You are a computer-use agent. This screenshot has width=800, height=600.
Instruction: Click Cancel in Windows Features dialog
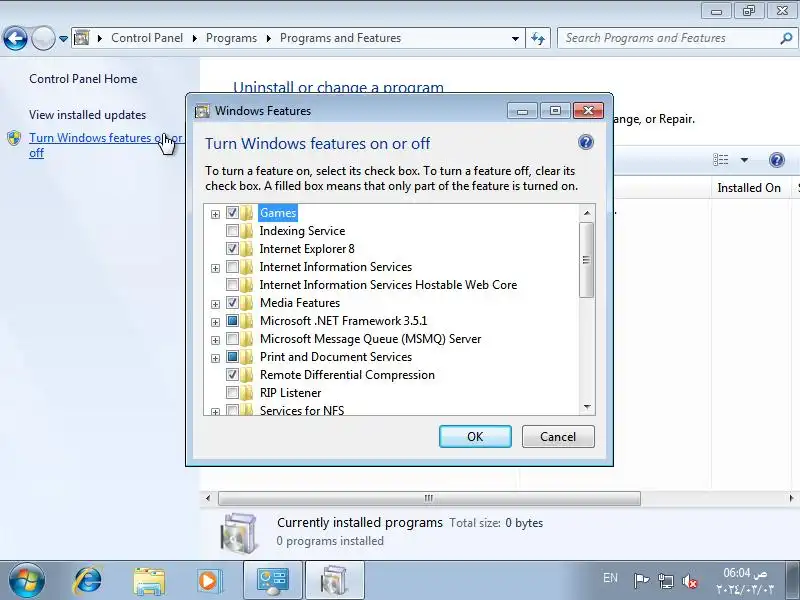tap(558, 437)
